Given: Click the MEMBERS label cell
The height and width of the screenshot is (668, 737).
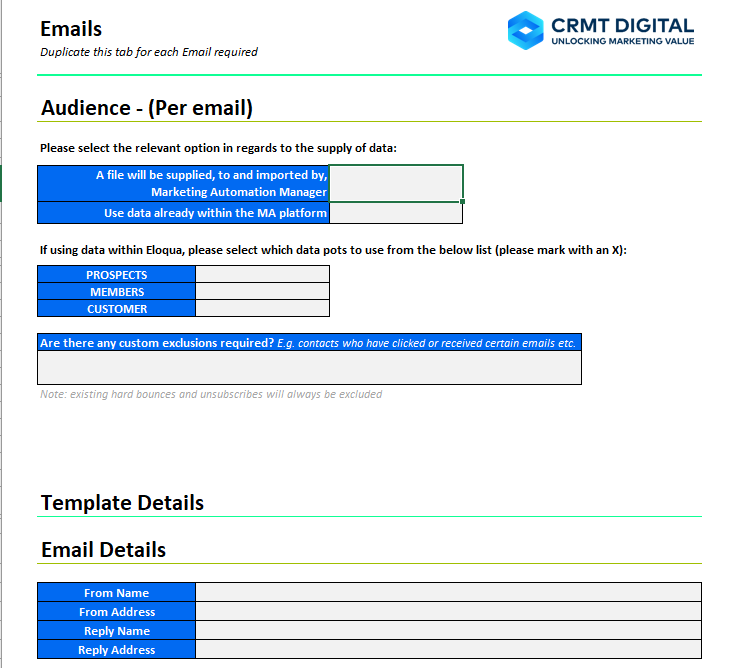Looking at the screenshot, I should pyautogui.click(x=117, y=291).
